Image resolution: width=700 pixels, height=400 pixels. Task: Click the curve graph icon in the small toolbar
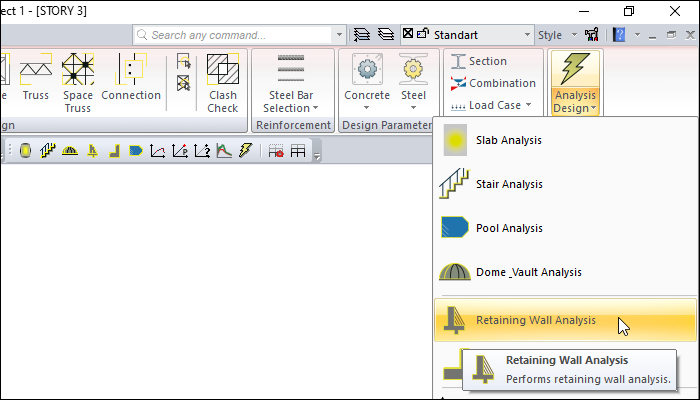pyautogui.click(x=158, y=151)
